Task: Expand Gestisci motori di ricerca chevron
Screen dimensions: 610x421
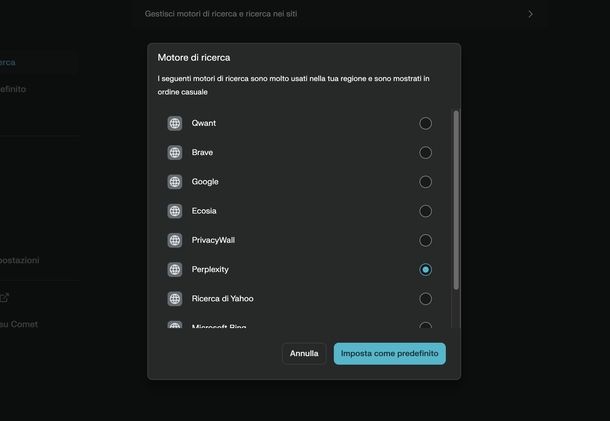Action: point(530,14)
